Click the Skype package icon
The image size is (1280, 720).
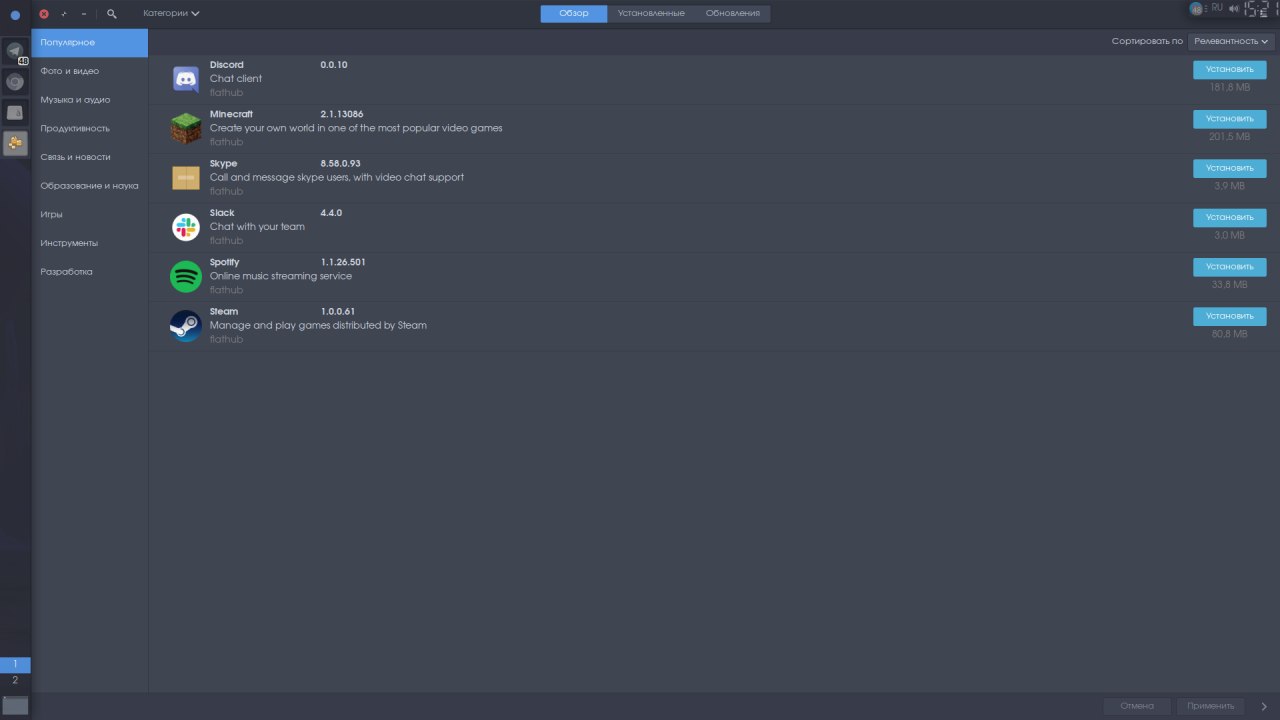[x=186, y=177]
